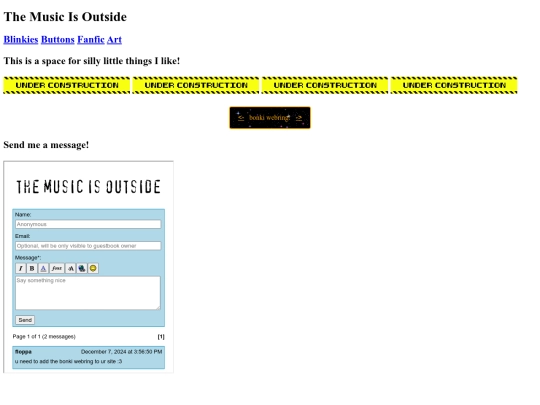
Task: Insert a link with the globe icon
Action: (82, 268)
